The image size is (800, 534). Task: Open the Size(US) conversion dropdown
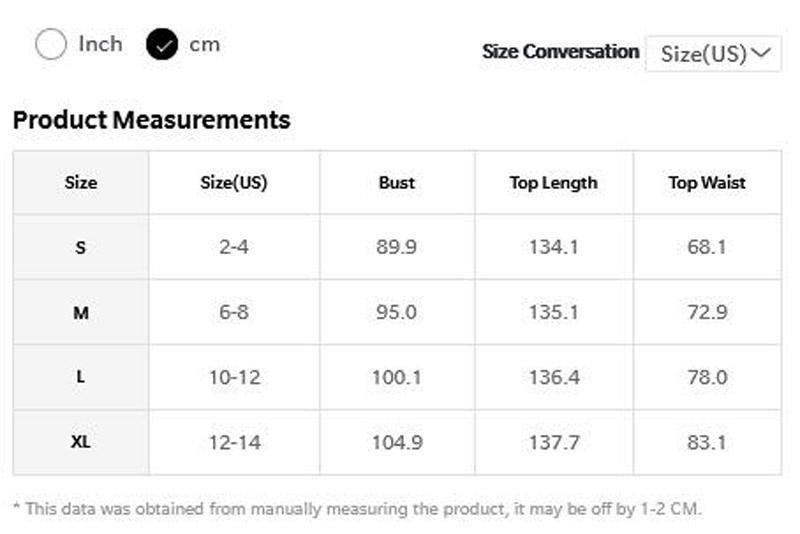[x=713, y=53]
